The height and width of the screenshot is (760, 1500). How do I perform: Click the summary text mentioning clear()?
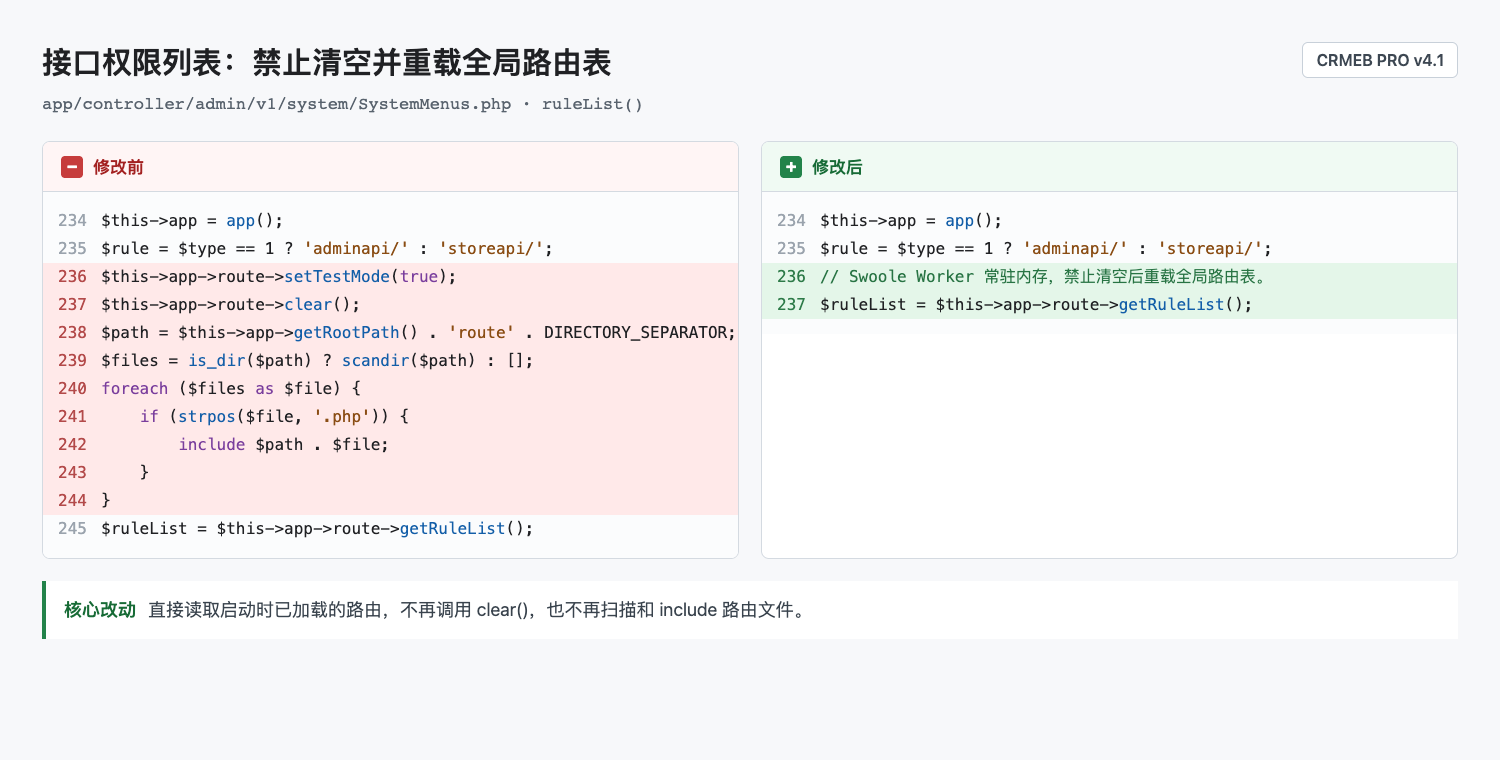477,610
